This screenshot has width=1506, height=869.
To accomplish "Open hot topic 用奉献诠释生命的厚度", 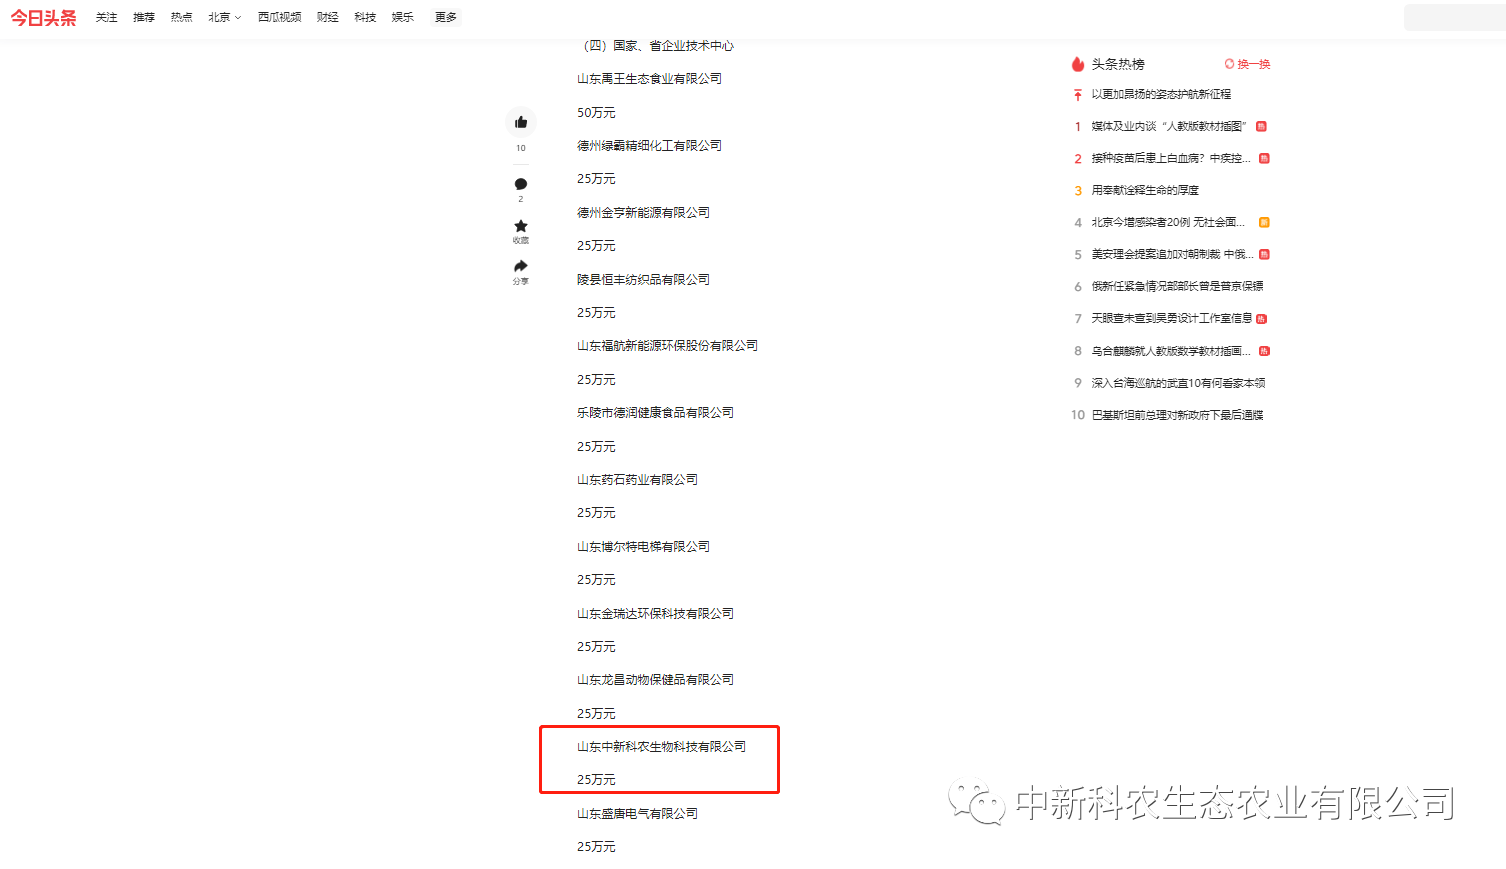I will (1145, 190).
